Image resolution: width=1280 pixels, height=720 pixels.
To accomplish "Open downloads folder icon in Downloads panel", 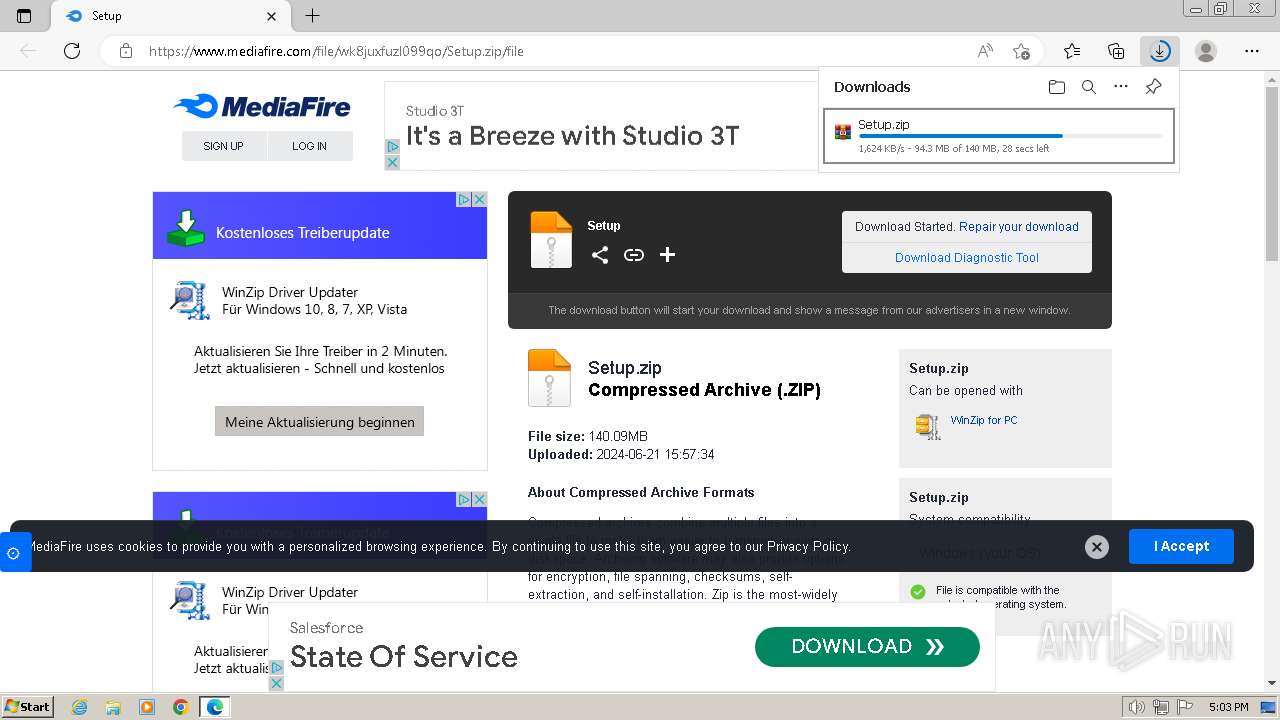I will (1057, 87).
